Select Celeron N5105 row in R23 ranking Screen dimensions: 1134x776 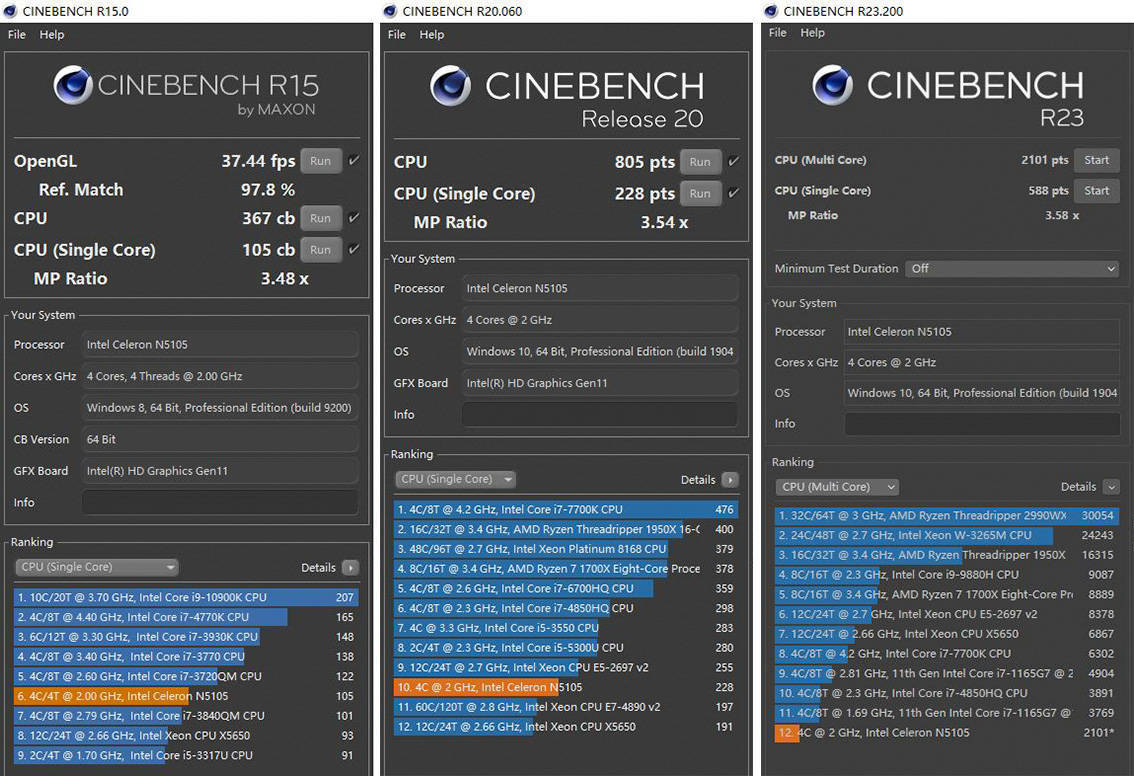(x=947, y=733)
